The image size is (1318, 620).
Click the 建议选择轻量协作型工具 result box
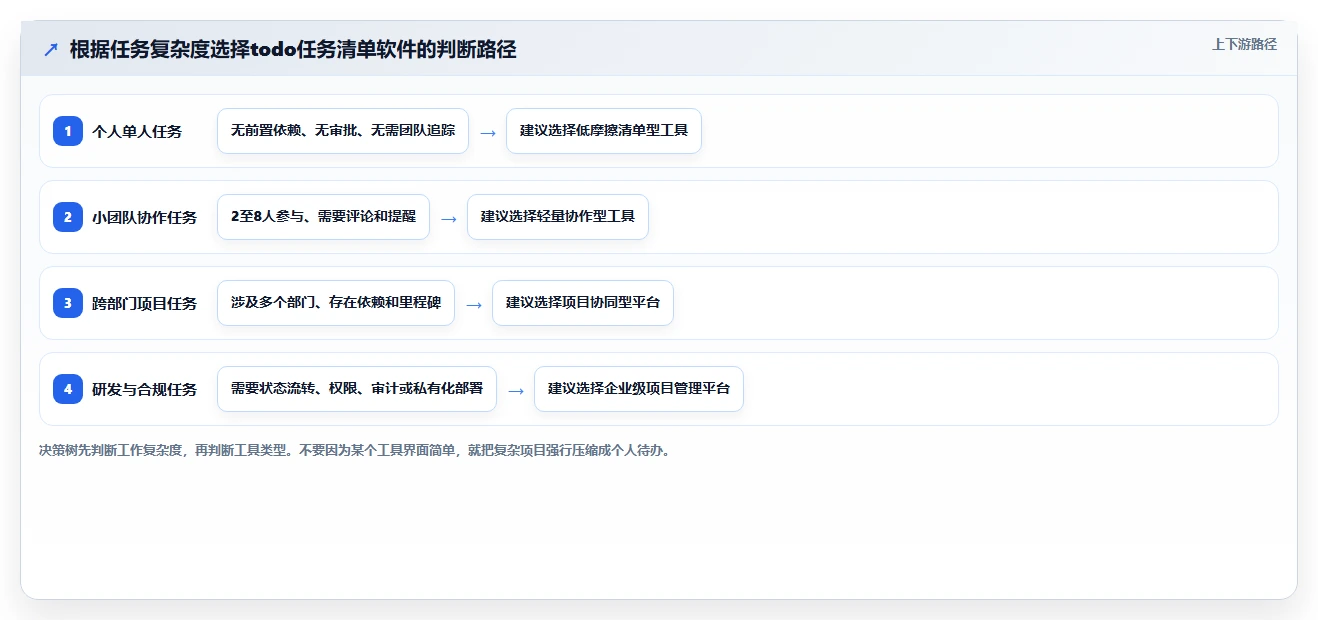pos(558,217)
